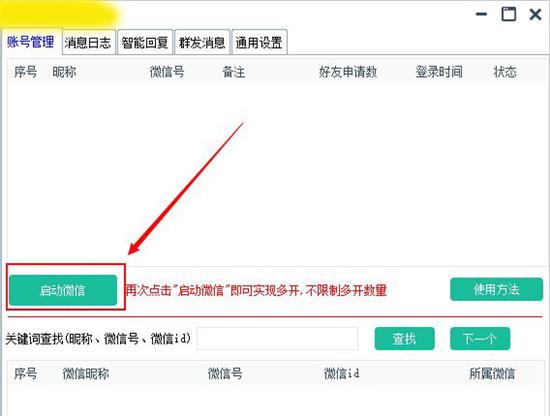550x416 pixels.
Task: Open the 使用方法 help button
Action: (496, 289)
